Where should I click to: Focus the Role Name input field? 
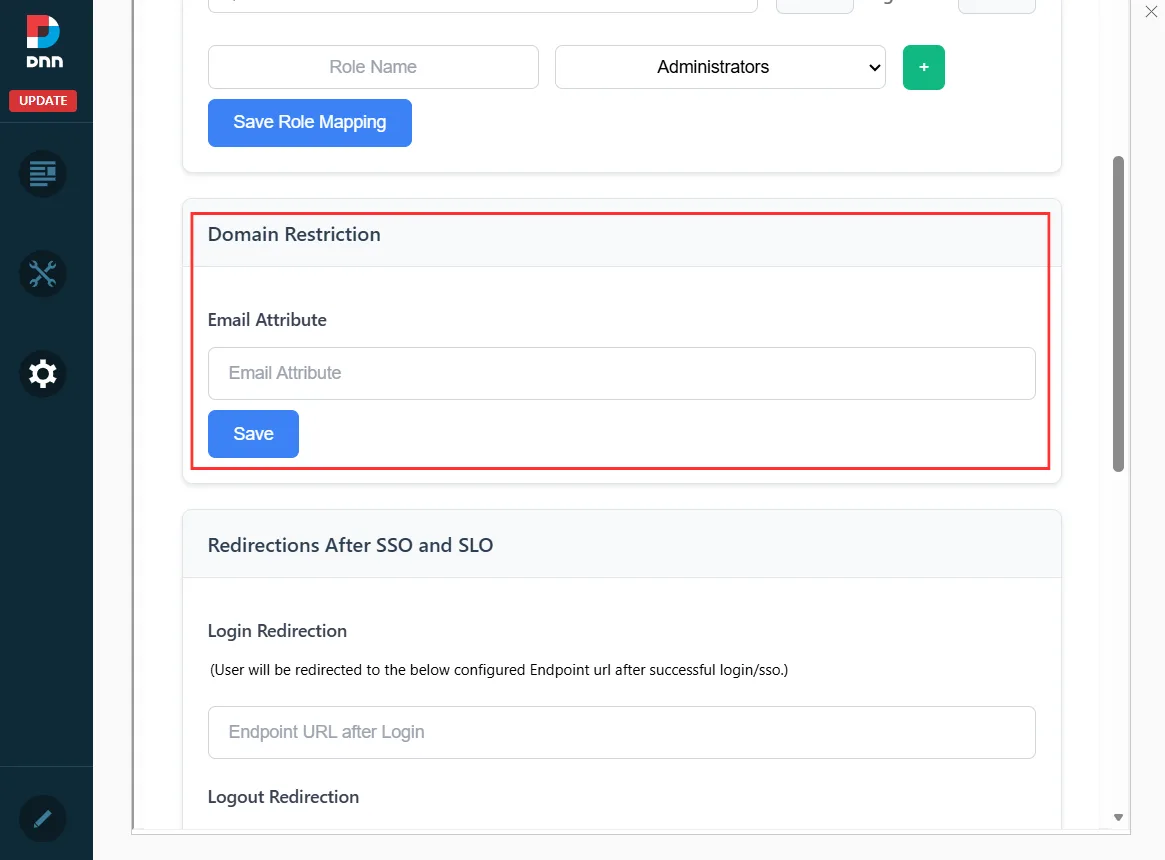pyautogui.click(x=373, y=67)
